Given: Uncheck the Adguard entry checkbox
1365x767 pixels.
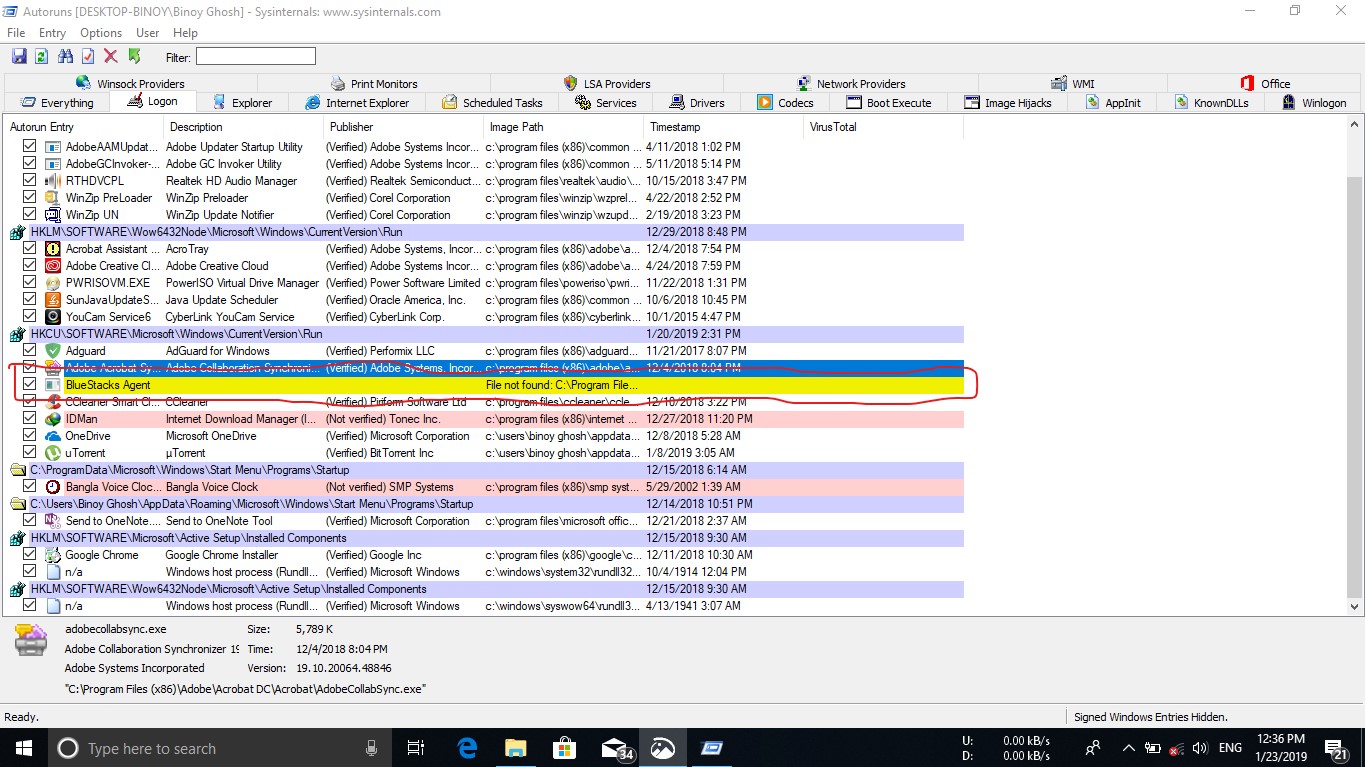Looking at the screenshot, I should (29, 351).
